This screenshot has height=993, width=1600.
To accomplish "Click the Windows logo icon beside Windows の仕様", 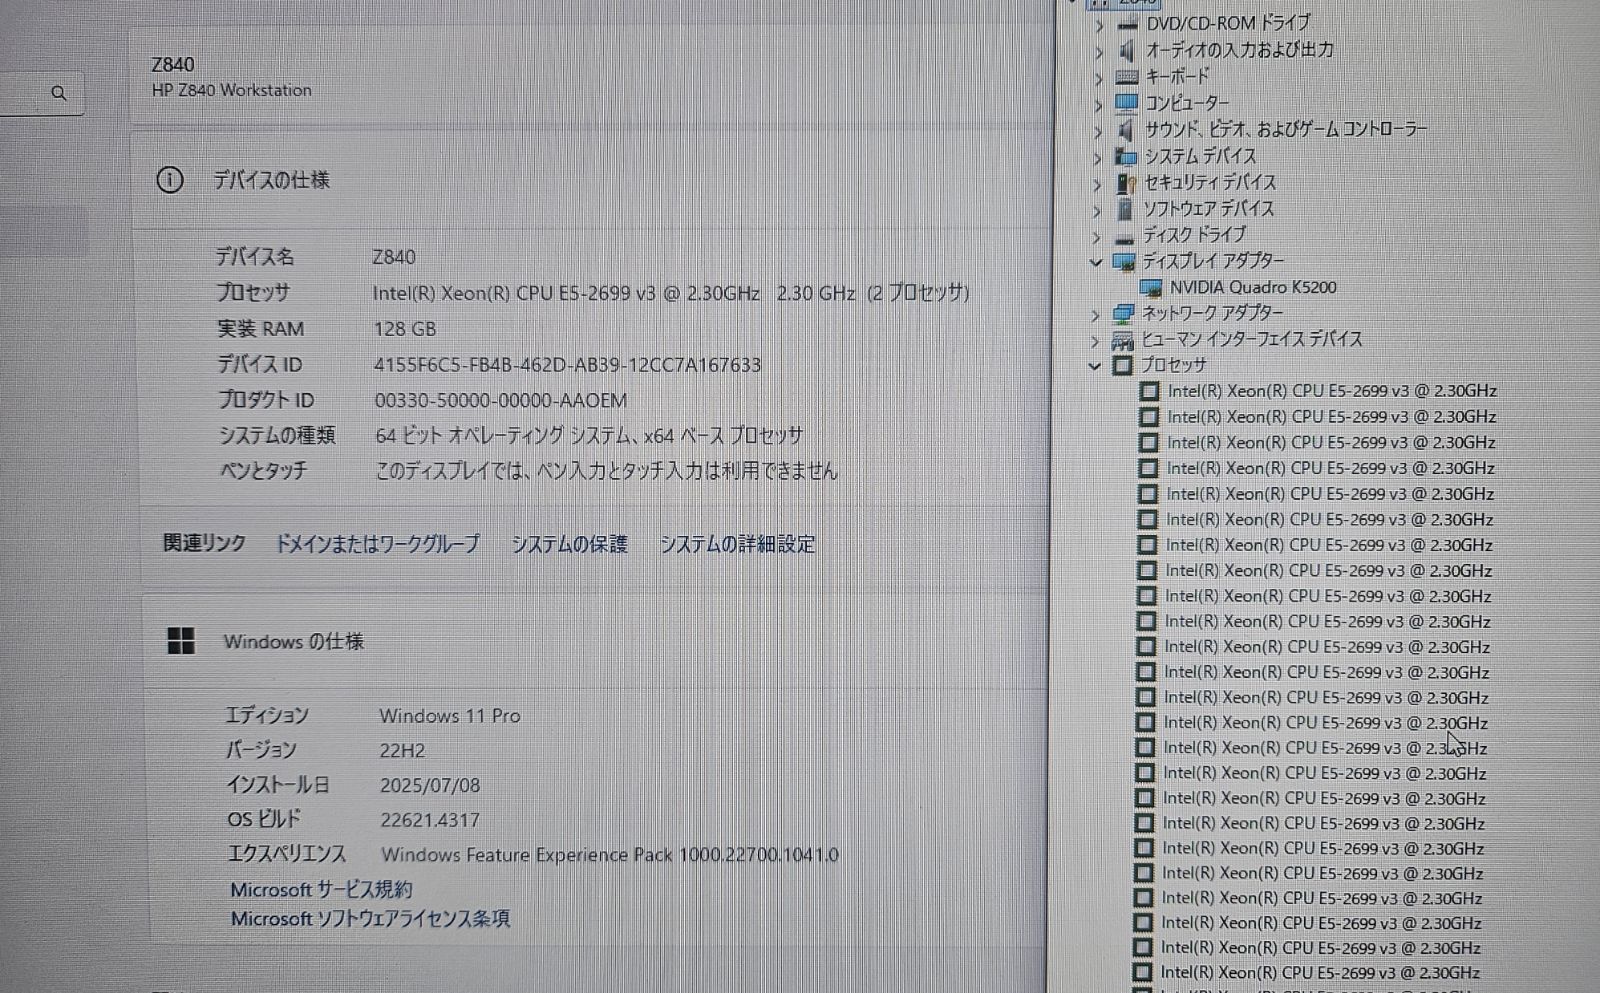I will (x=181, y=641).
